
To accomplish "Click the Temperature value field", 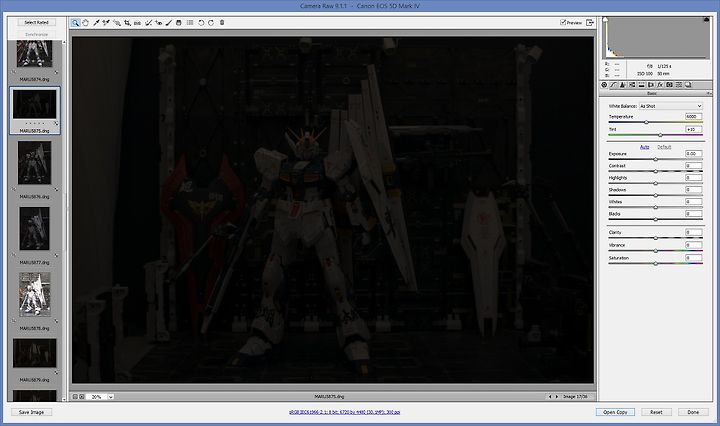I will pos(693,117).
